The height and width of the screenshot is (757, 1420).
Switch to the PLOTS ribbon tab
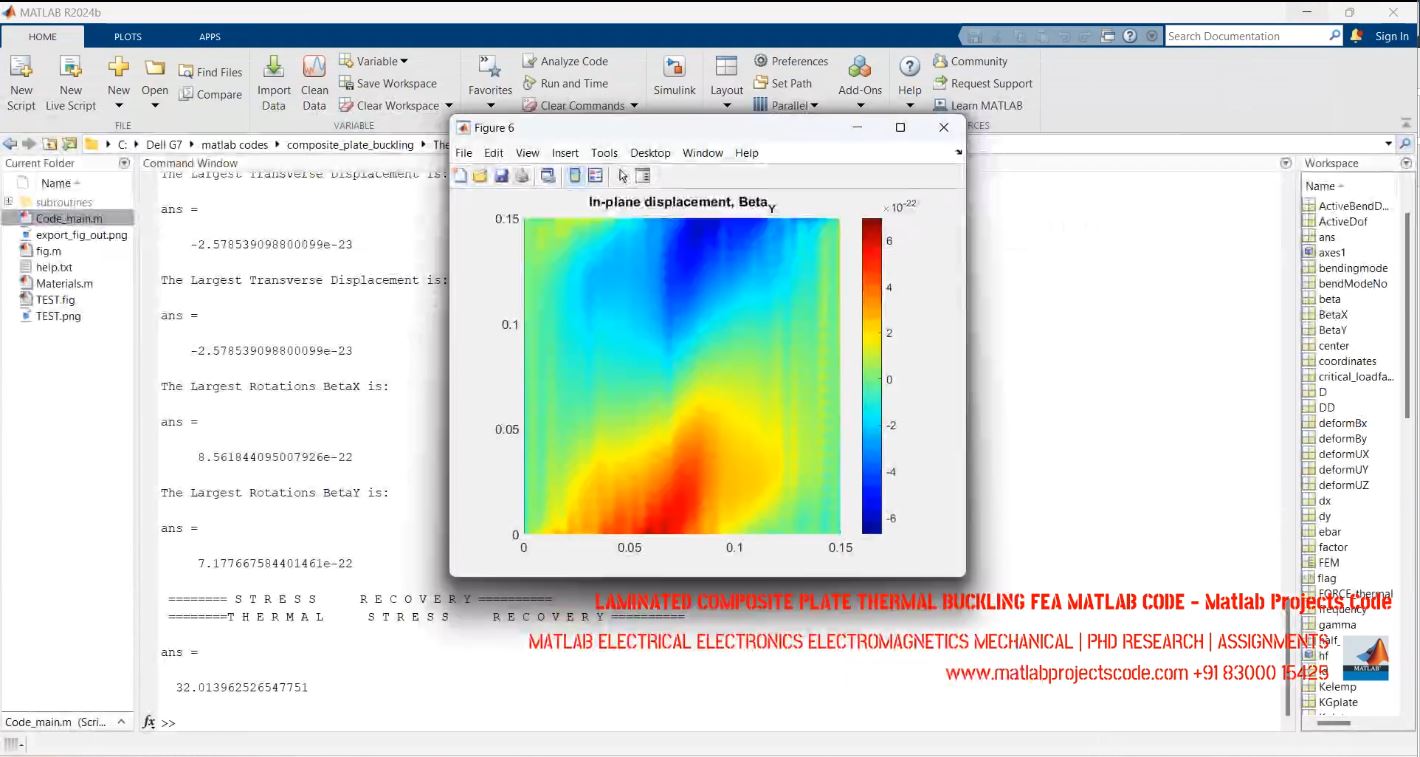(128, 36)
